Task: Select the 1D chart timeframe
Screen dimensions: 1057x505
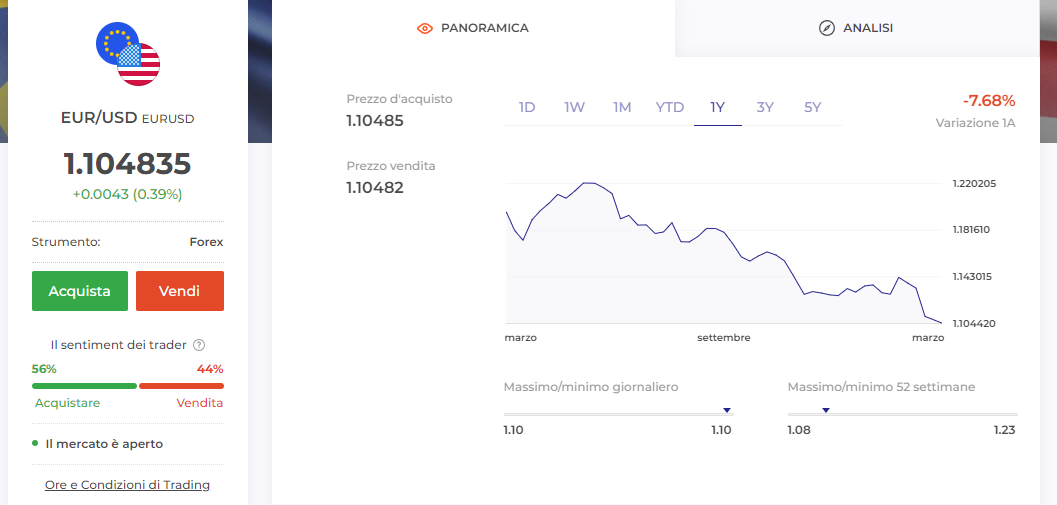Action: coord(527,107)
